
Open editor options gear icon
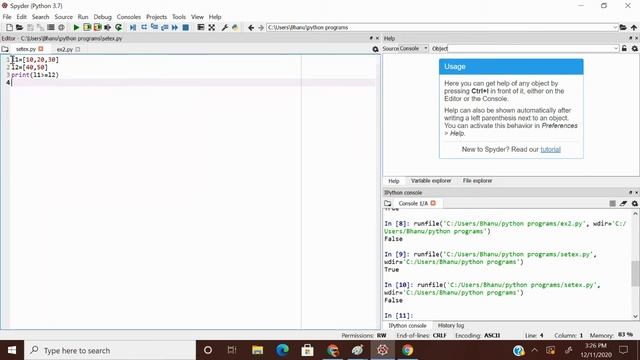coord(376,49)
